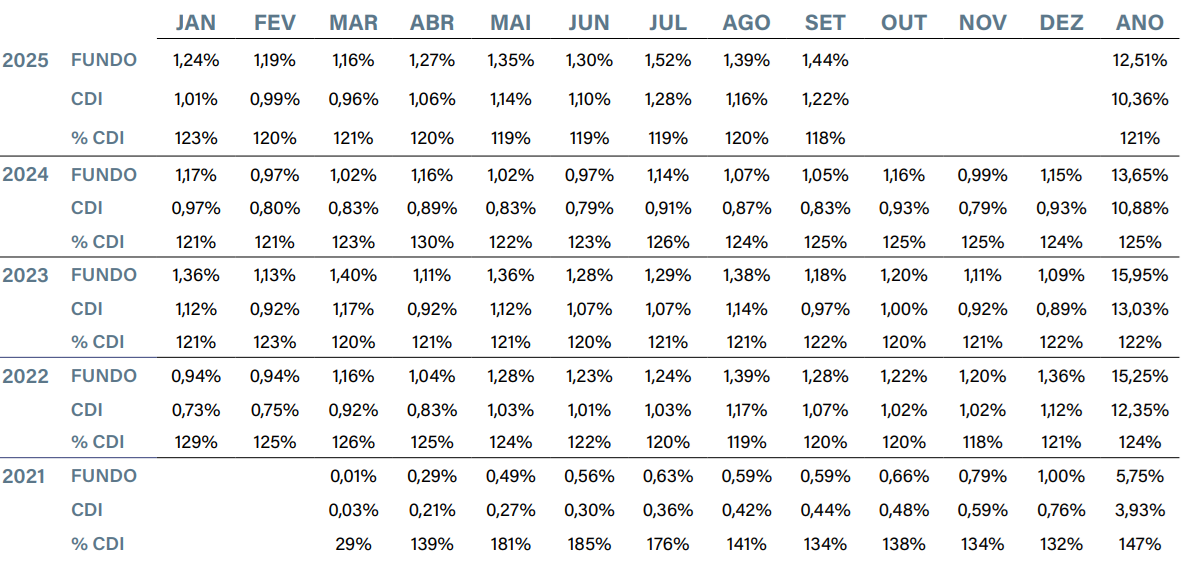
Task: Click the 2022 annual CDI value 12,35%
Action: click(x=1140, y=409)
